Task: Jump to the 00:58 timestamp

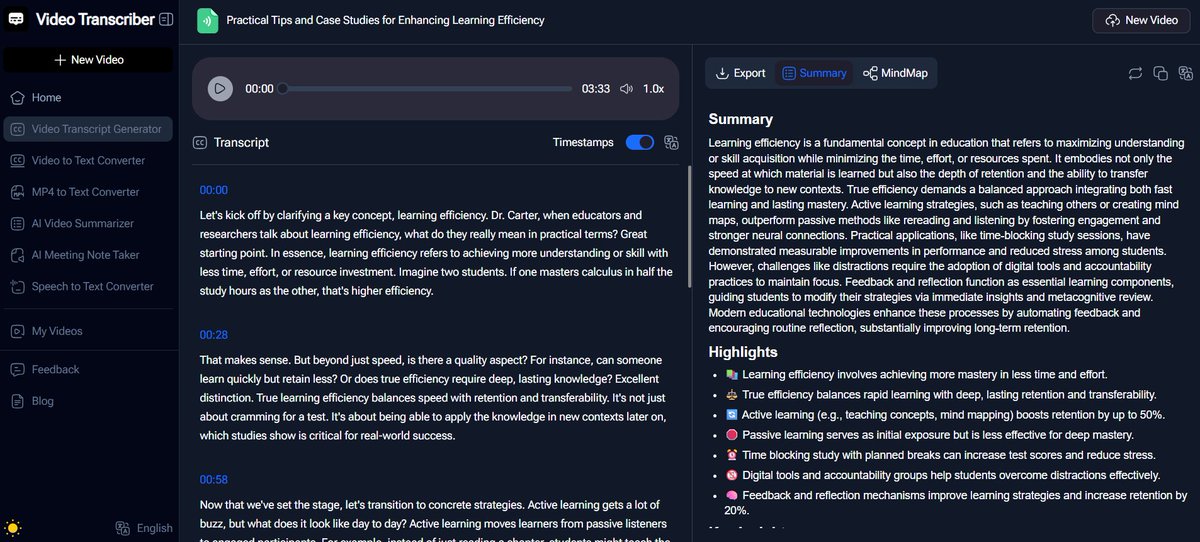Action: (214, 480)
